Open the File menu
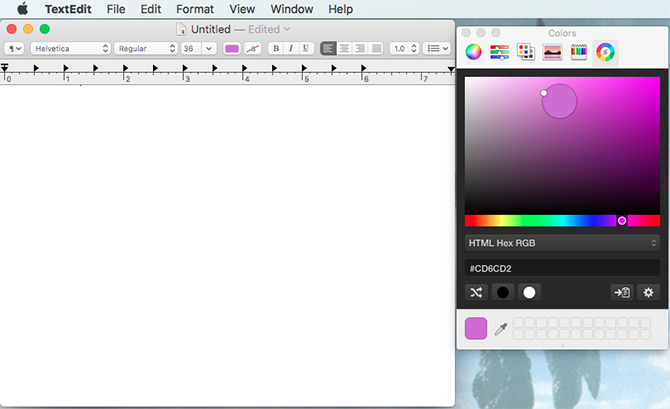 coord(116,9)
